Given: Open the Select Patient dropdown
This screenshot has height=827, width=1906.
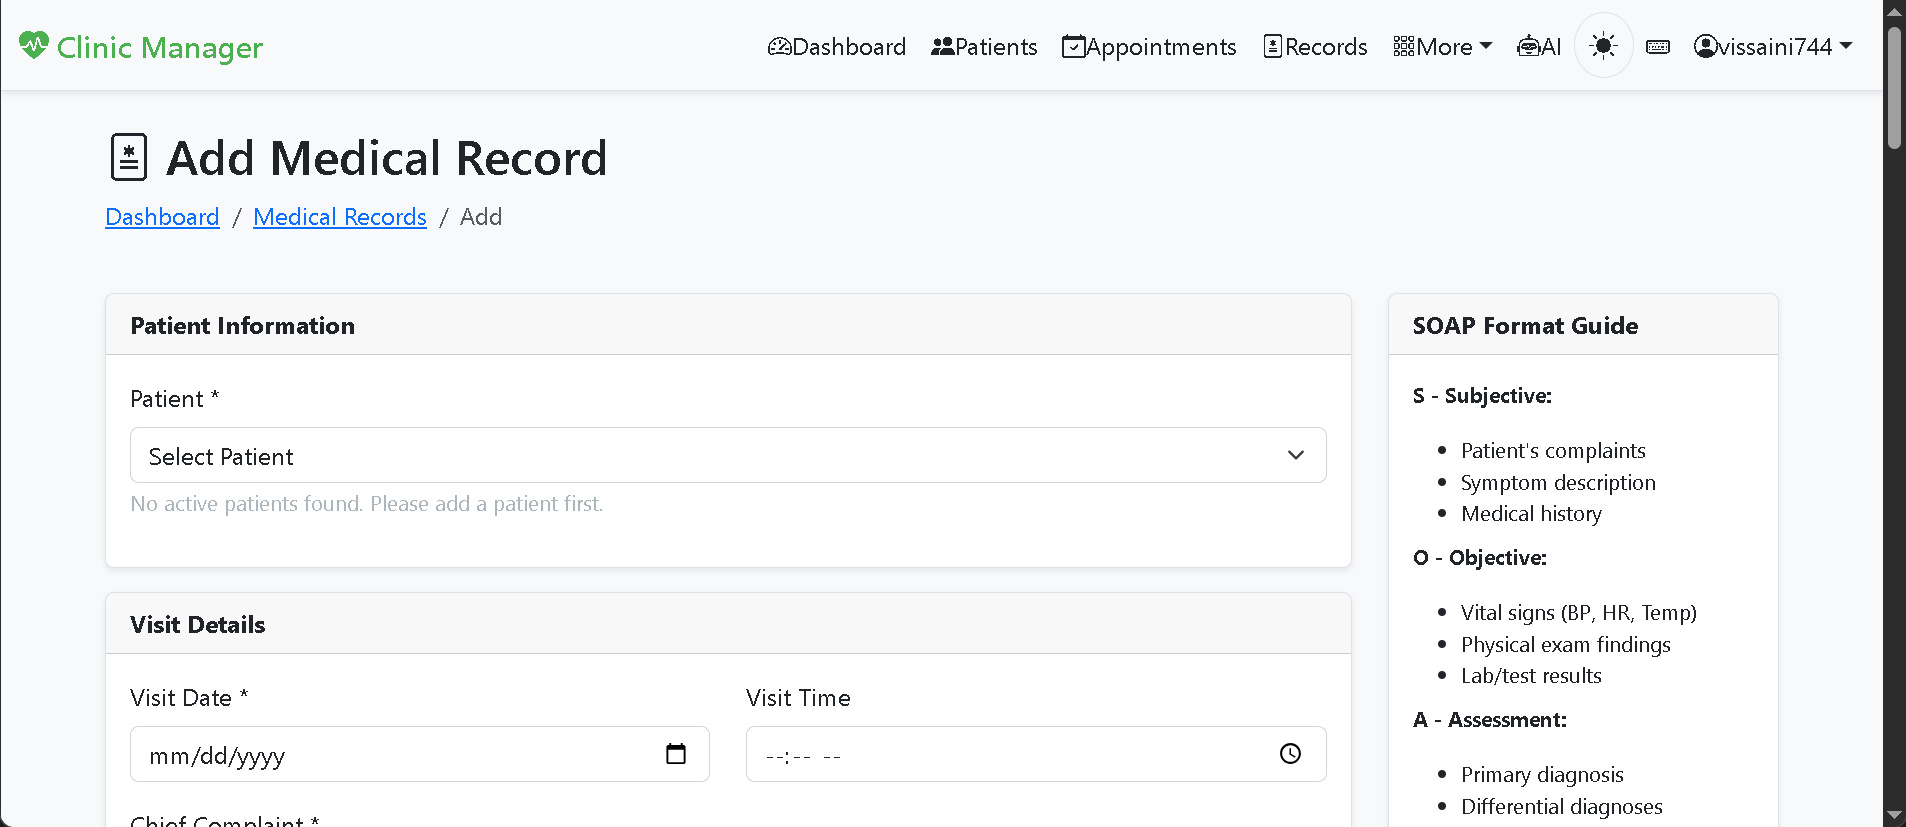Looking at the screenshot, I should (x=728, y=455).
